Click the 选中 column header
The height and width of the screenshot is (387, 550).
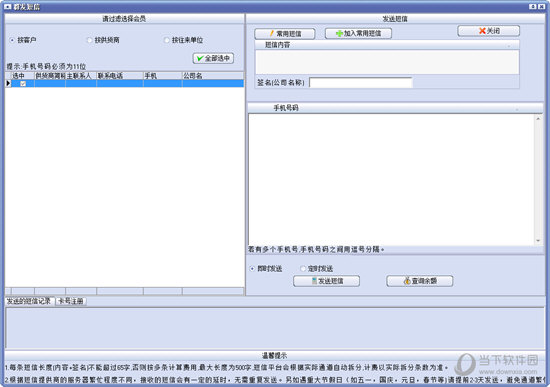pyautogui.click(x=23, y=76)
